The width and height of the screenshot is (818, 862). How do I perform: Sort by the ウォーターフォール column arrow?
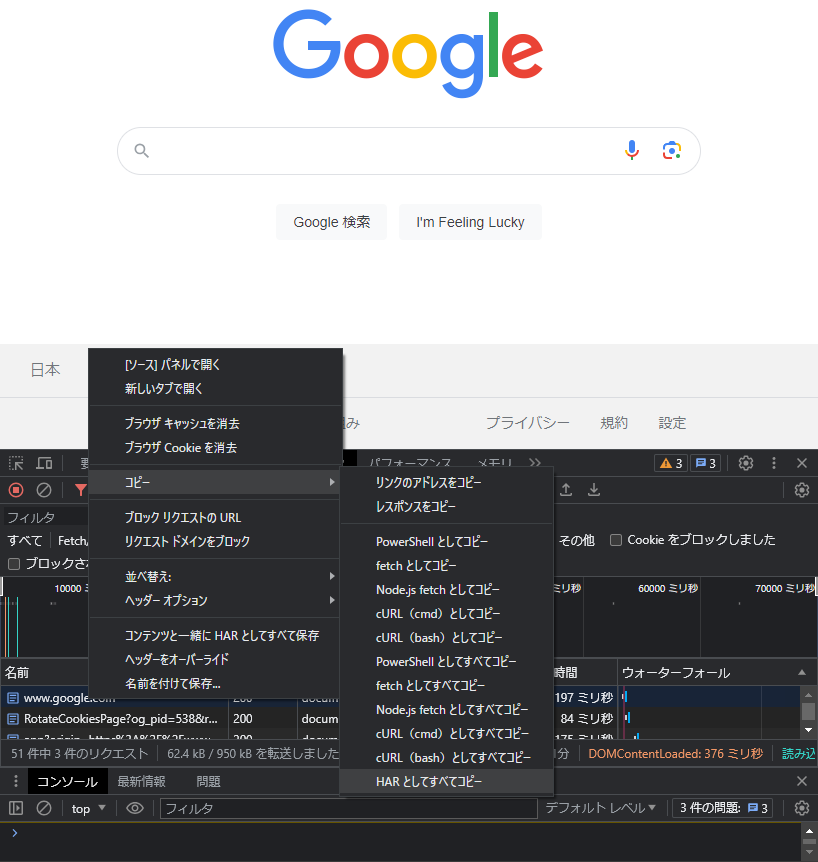coord(802,672)
